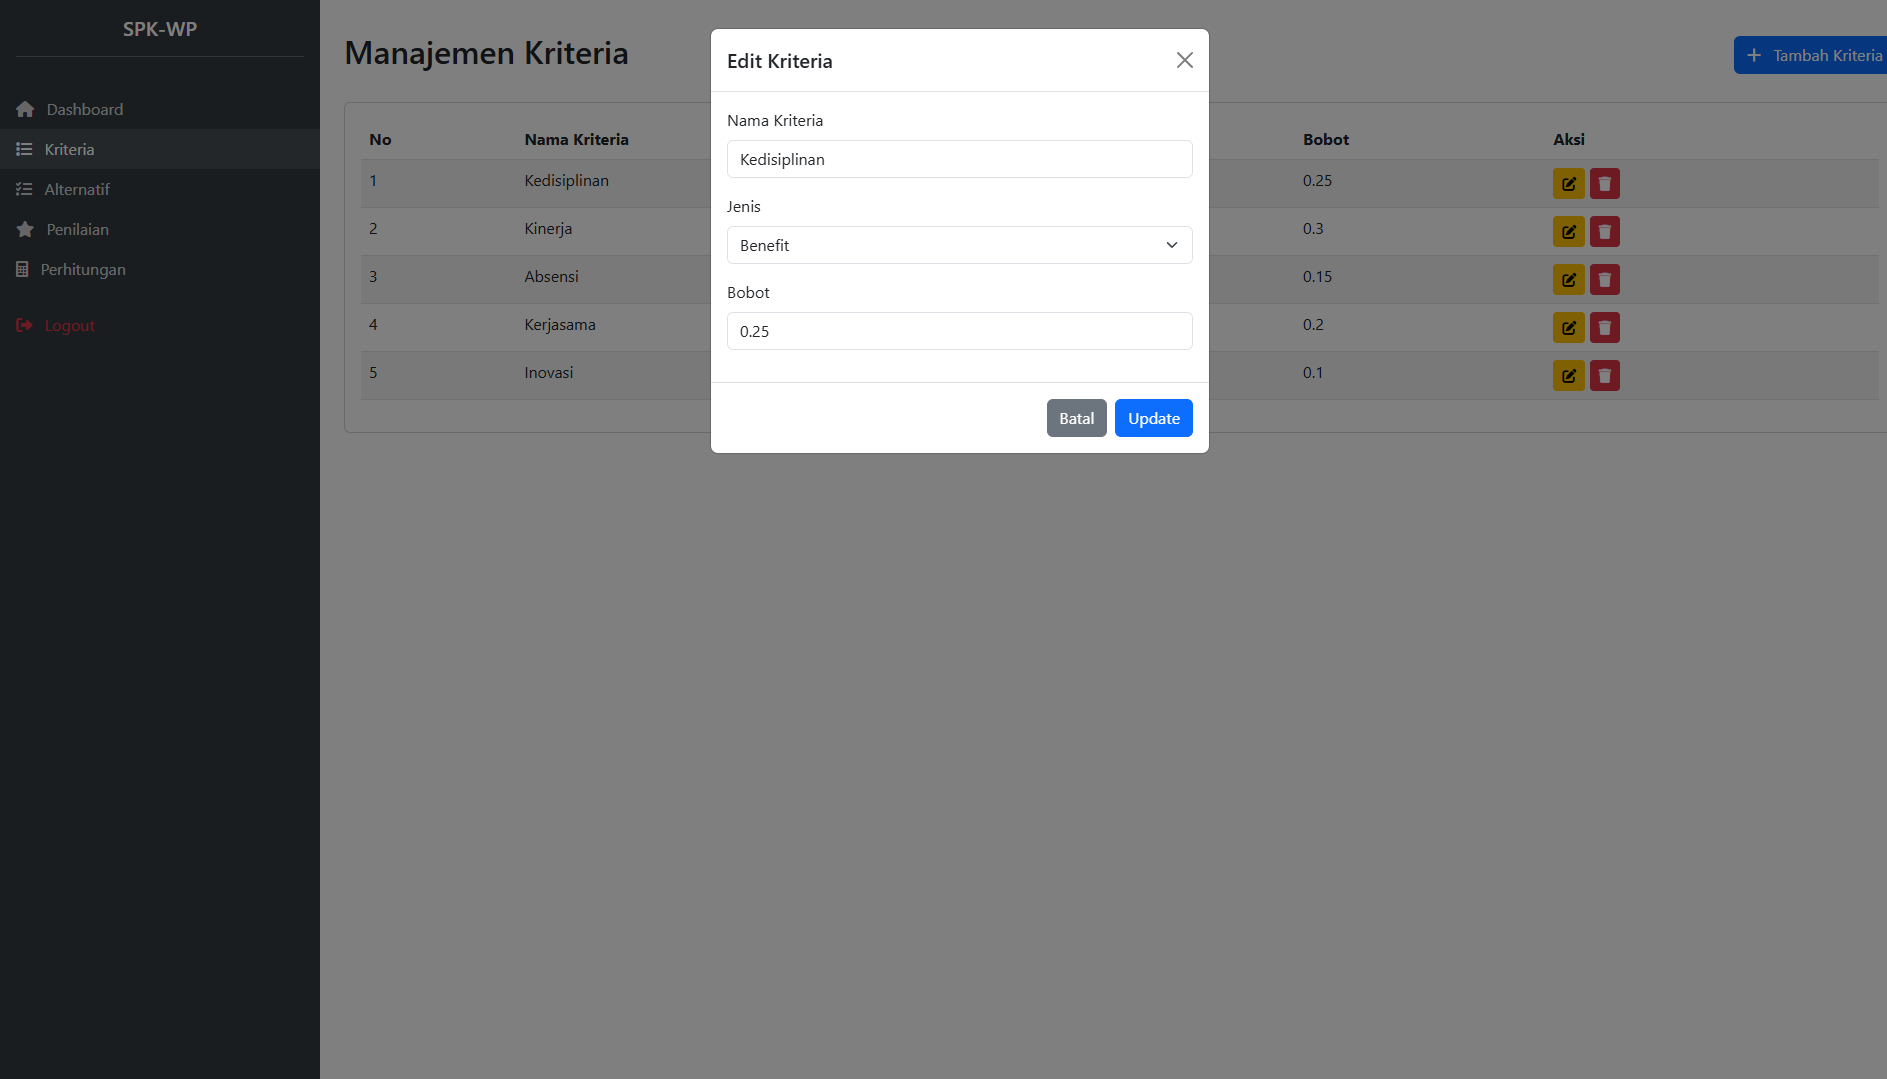Edit the Kedisiplinan row
Viewport: 1887px width, 1079px height.
tap(1568, 184)
